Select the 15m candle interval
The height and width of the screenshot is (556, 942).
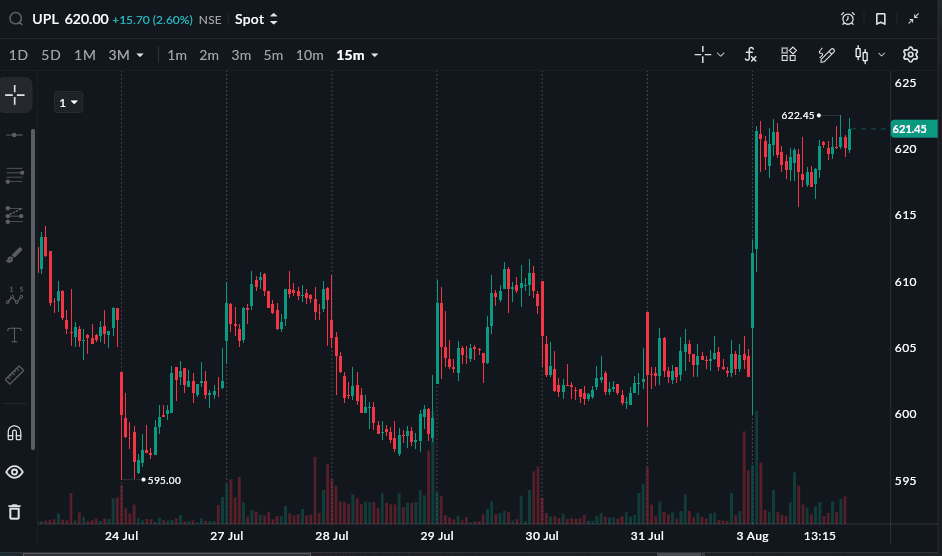point(350,55)
